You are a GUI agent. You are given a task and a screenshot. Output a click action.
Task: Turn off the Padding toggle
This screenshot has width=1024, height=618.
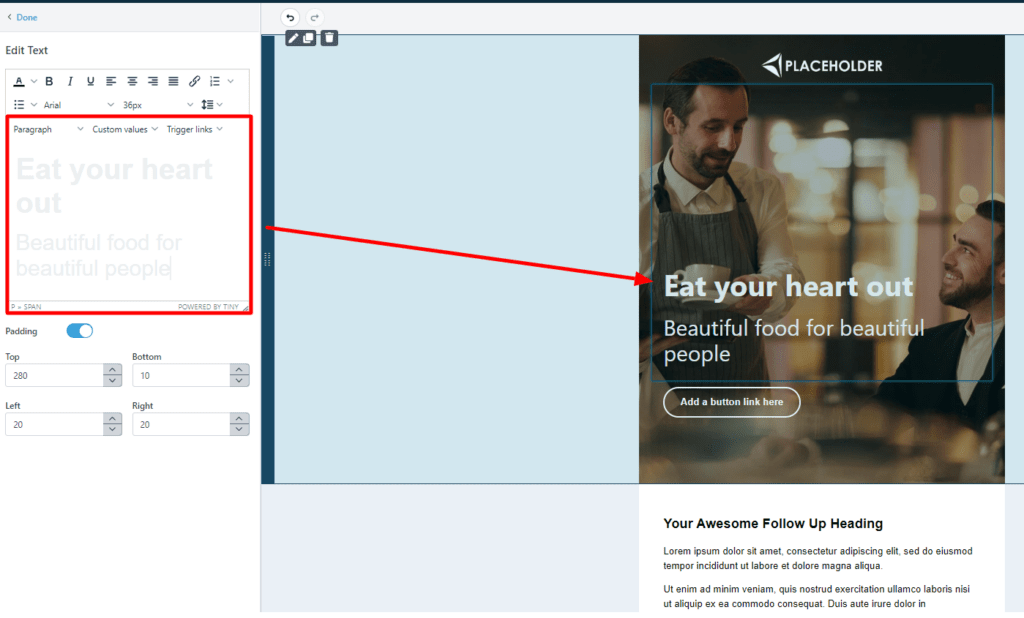coord(80,331)
